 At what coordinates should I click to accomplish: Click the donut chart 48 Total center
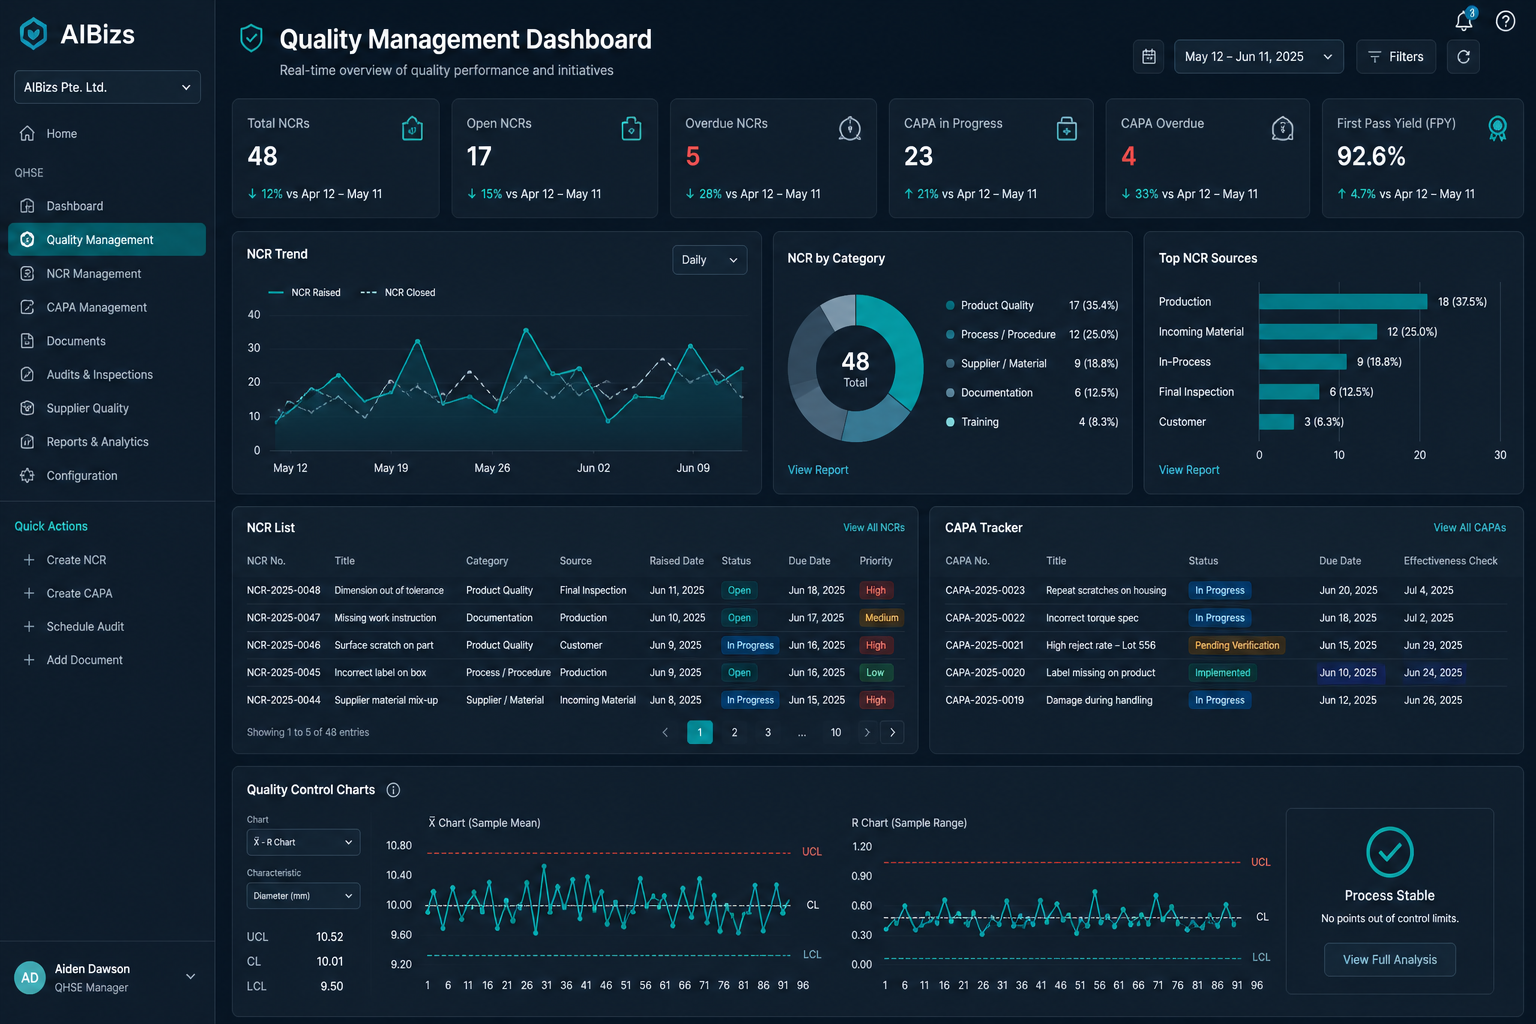click(x=855, y=368)
